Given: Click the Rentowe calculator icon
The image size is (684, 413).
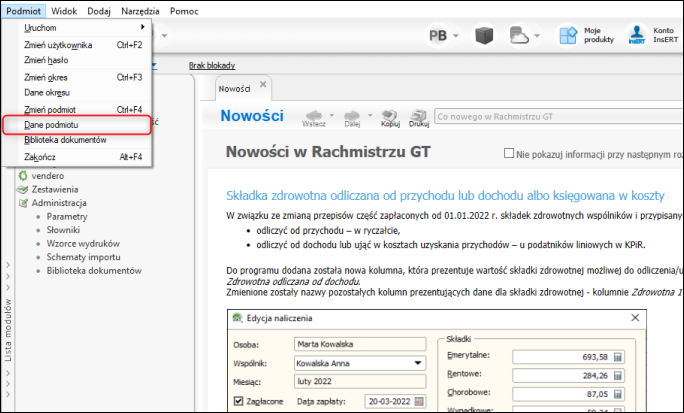Looking at the screenshot, I should tap(617, 375).
